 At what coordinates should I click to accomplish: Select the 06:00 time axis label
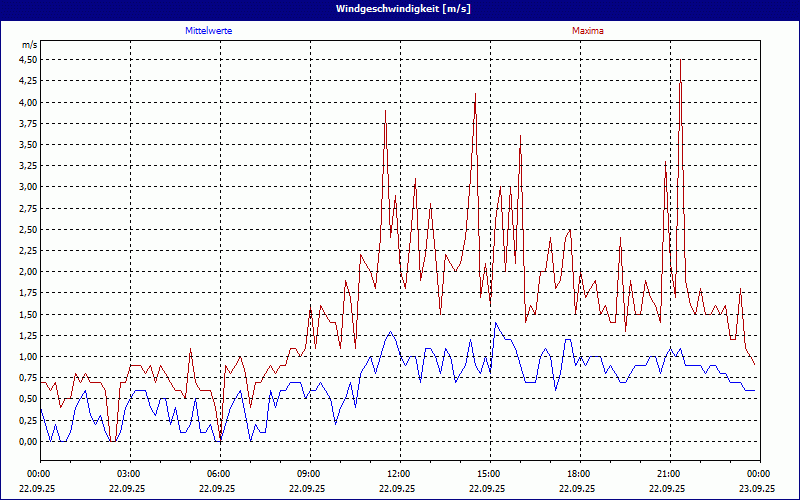pyautogui.click(x=219, y=474)
